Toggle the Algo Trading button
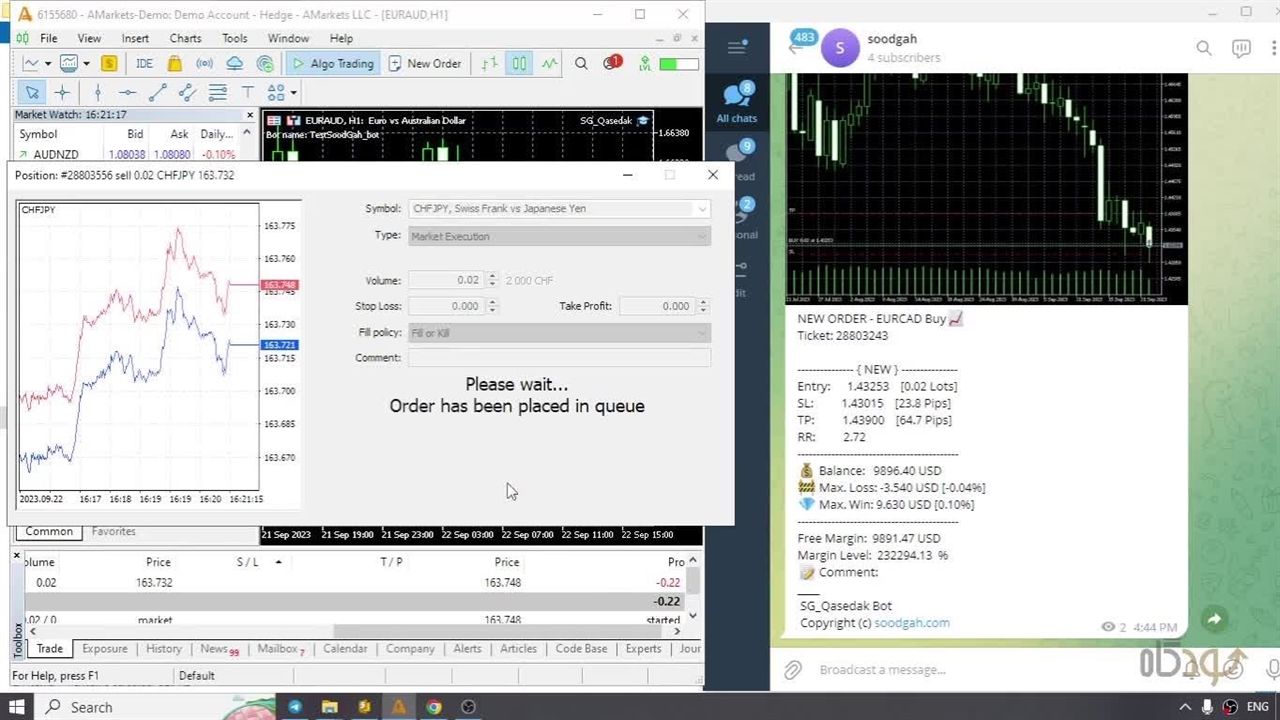This screenshot has width=1280, height=720. tap(331, 64)
